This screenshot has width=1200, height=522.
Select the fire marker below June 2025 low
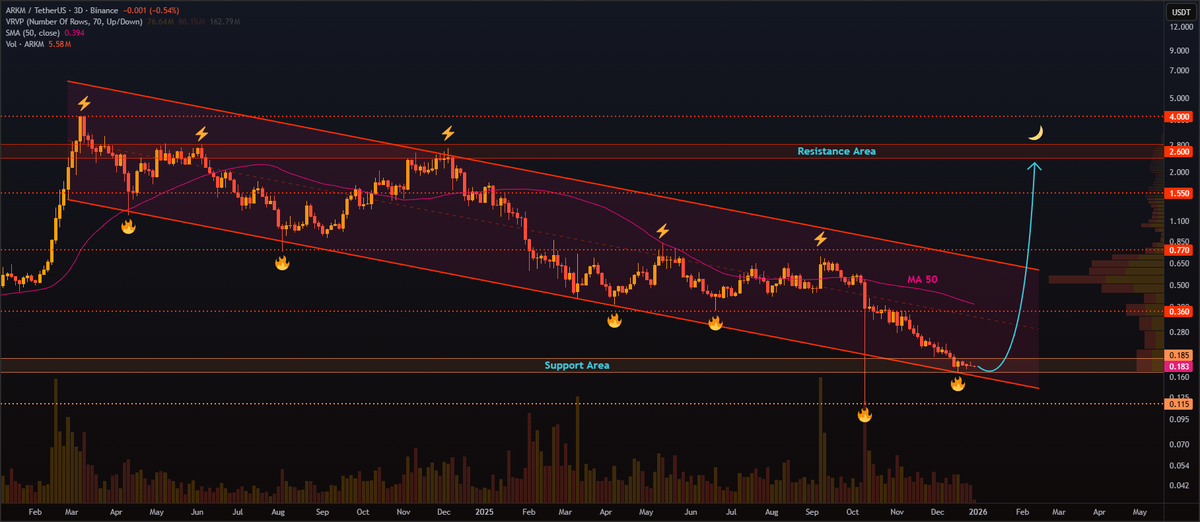[715, 323]
